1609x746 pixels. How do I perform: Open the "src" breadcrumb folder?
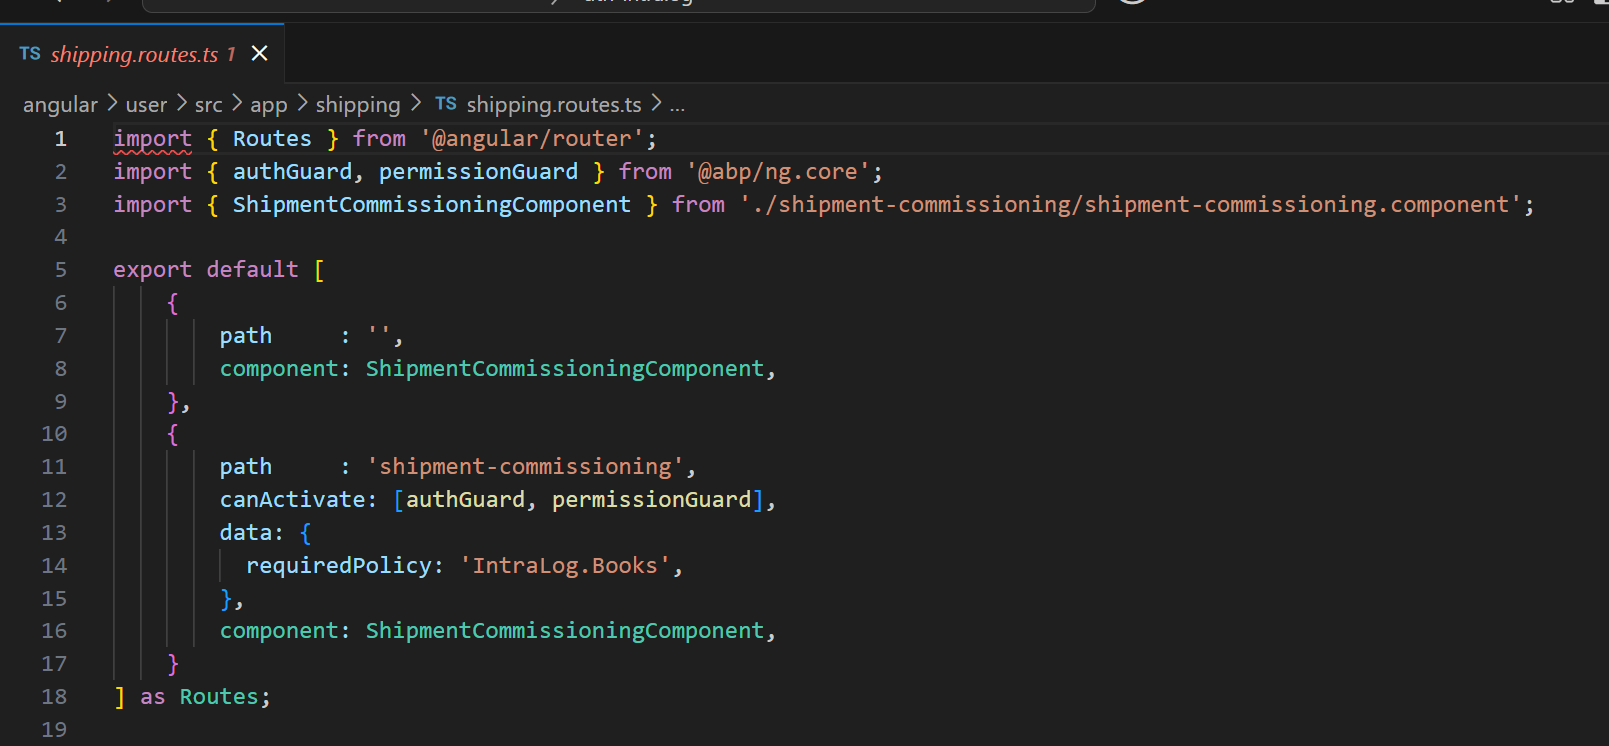coord(208,105)
